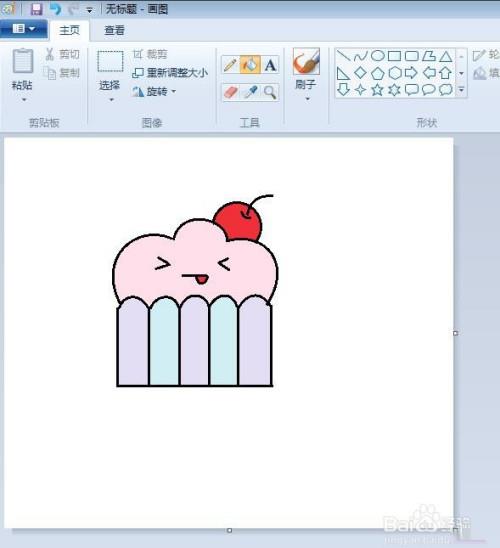Select the Pencil tool
This screenshot has height=548, width=500.
(x=230, y=65)
